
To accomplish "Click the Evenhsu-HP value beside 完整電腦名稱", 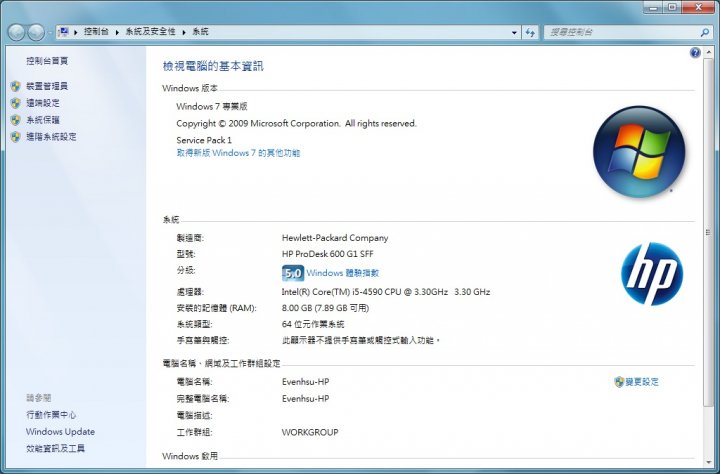I will (305, 399).
